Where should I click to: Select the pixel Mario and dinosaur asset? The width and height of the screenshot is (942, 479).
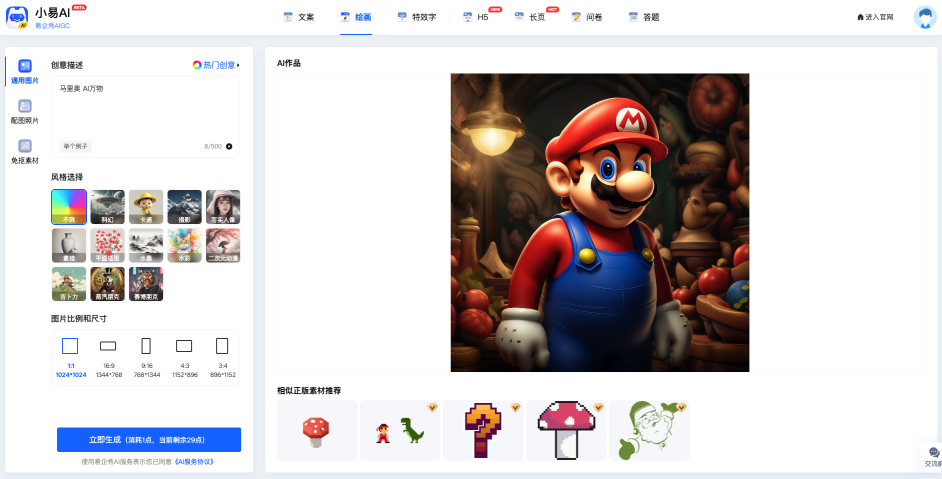400,431
